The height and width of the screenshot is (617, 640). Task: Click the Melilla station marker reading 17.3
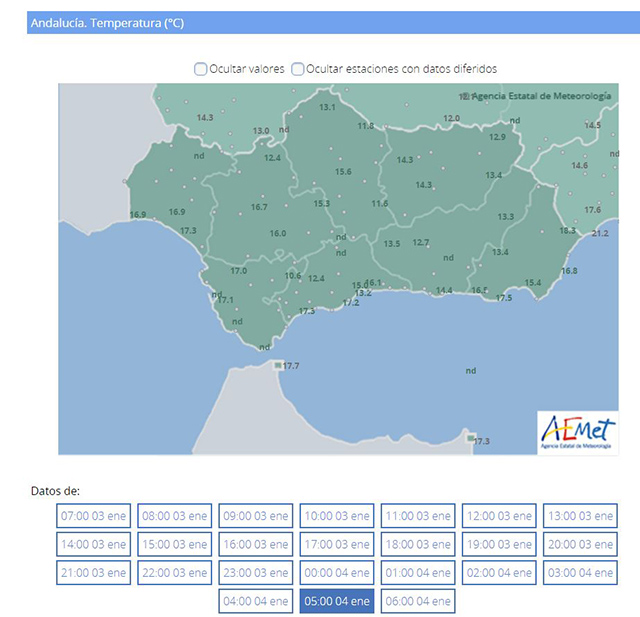click(471, 440)
